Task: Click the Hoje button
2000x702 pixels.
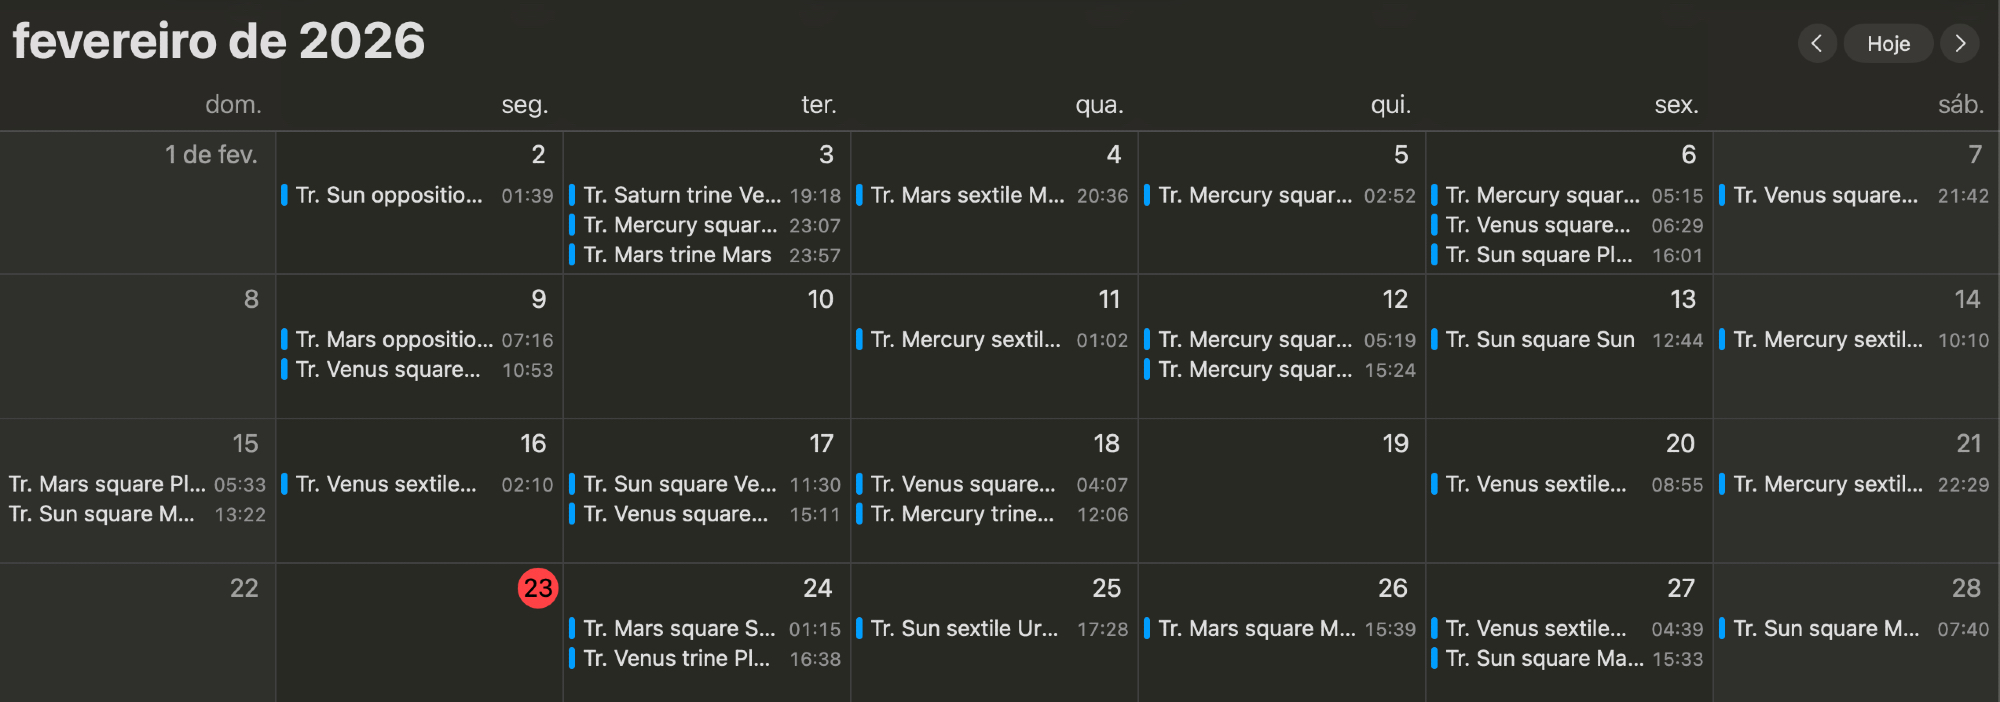Action: click(x=1888, y=44)
